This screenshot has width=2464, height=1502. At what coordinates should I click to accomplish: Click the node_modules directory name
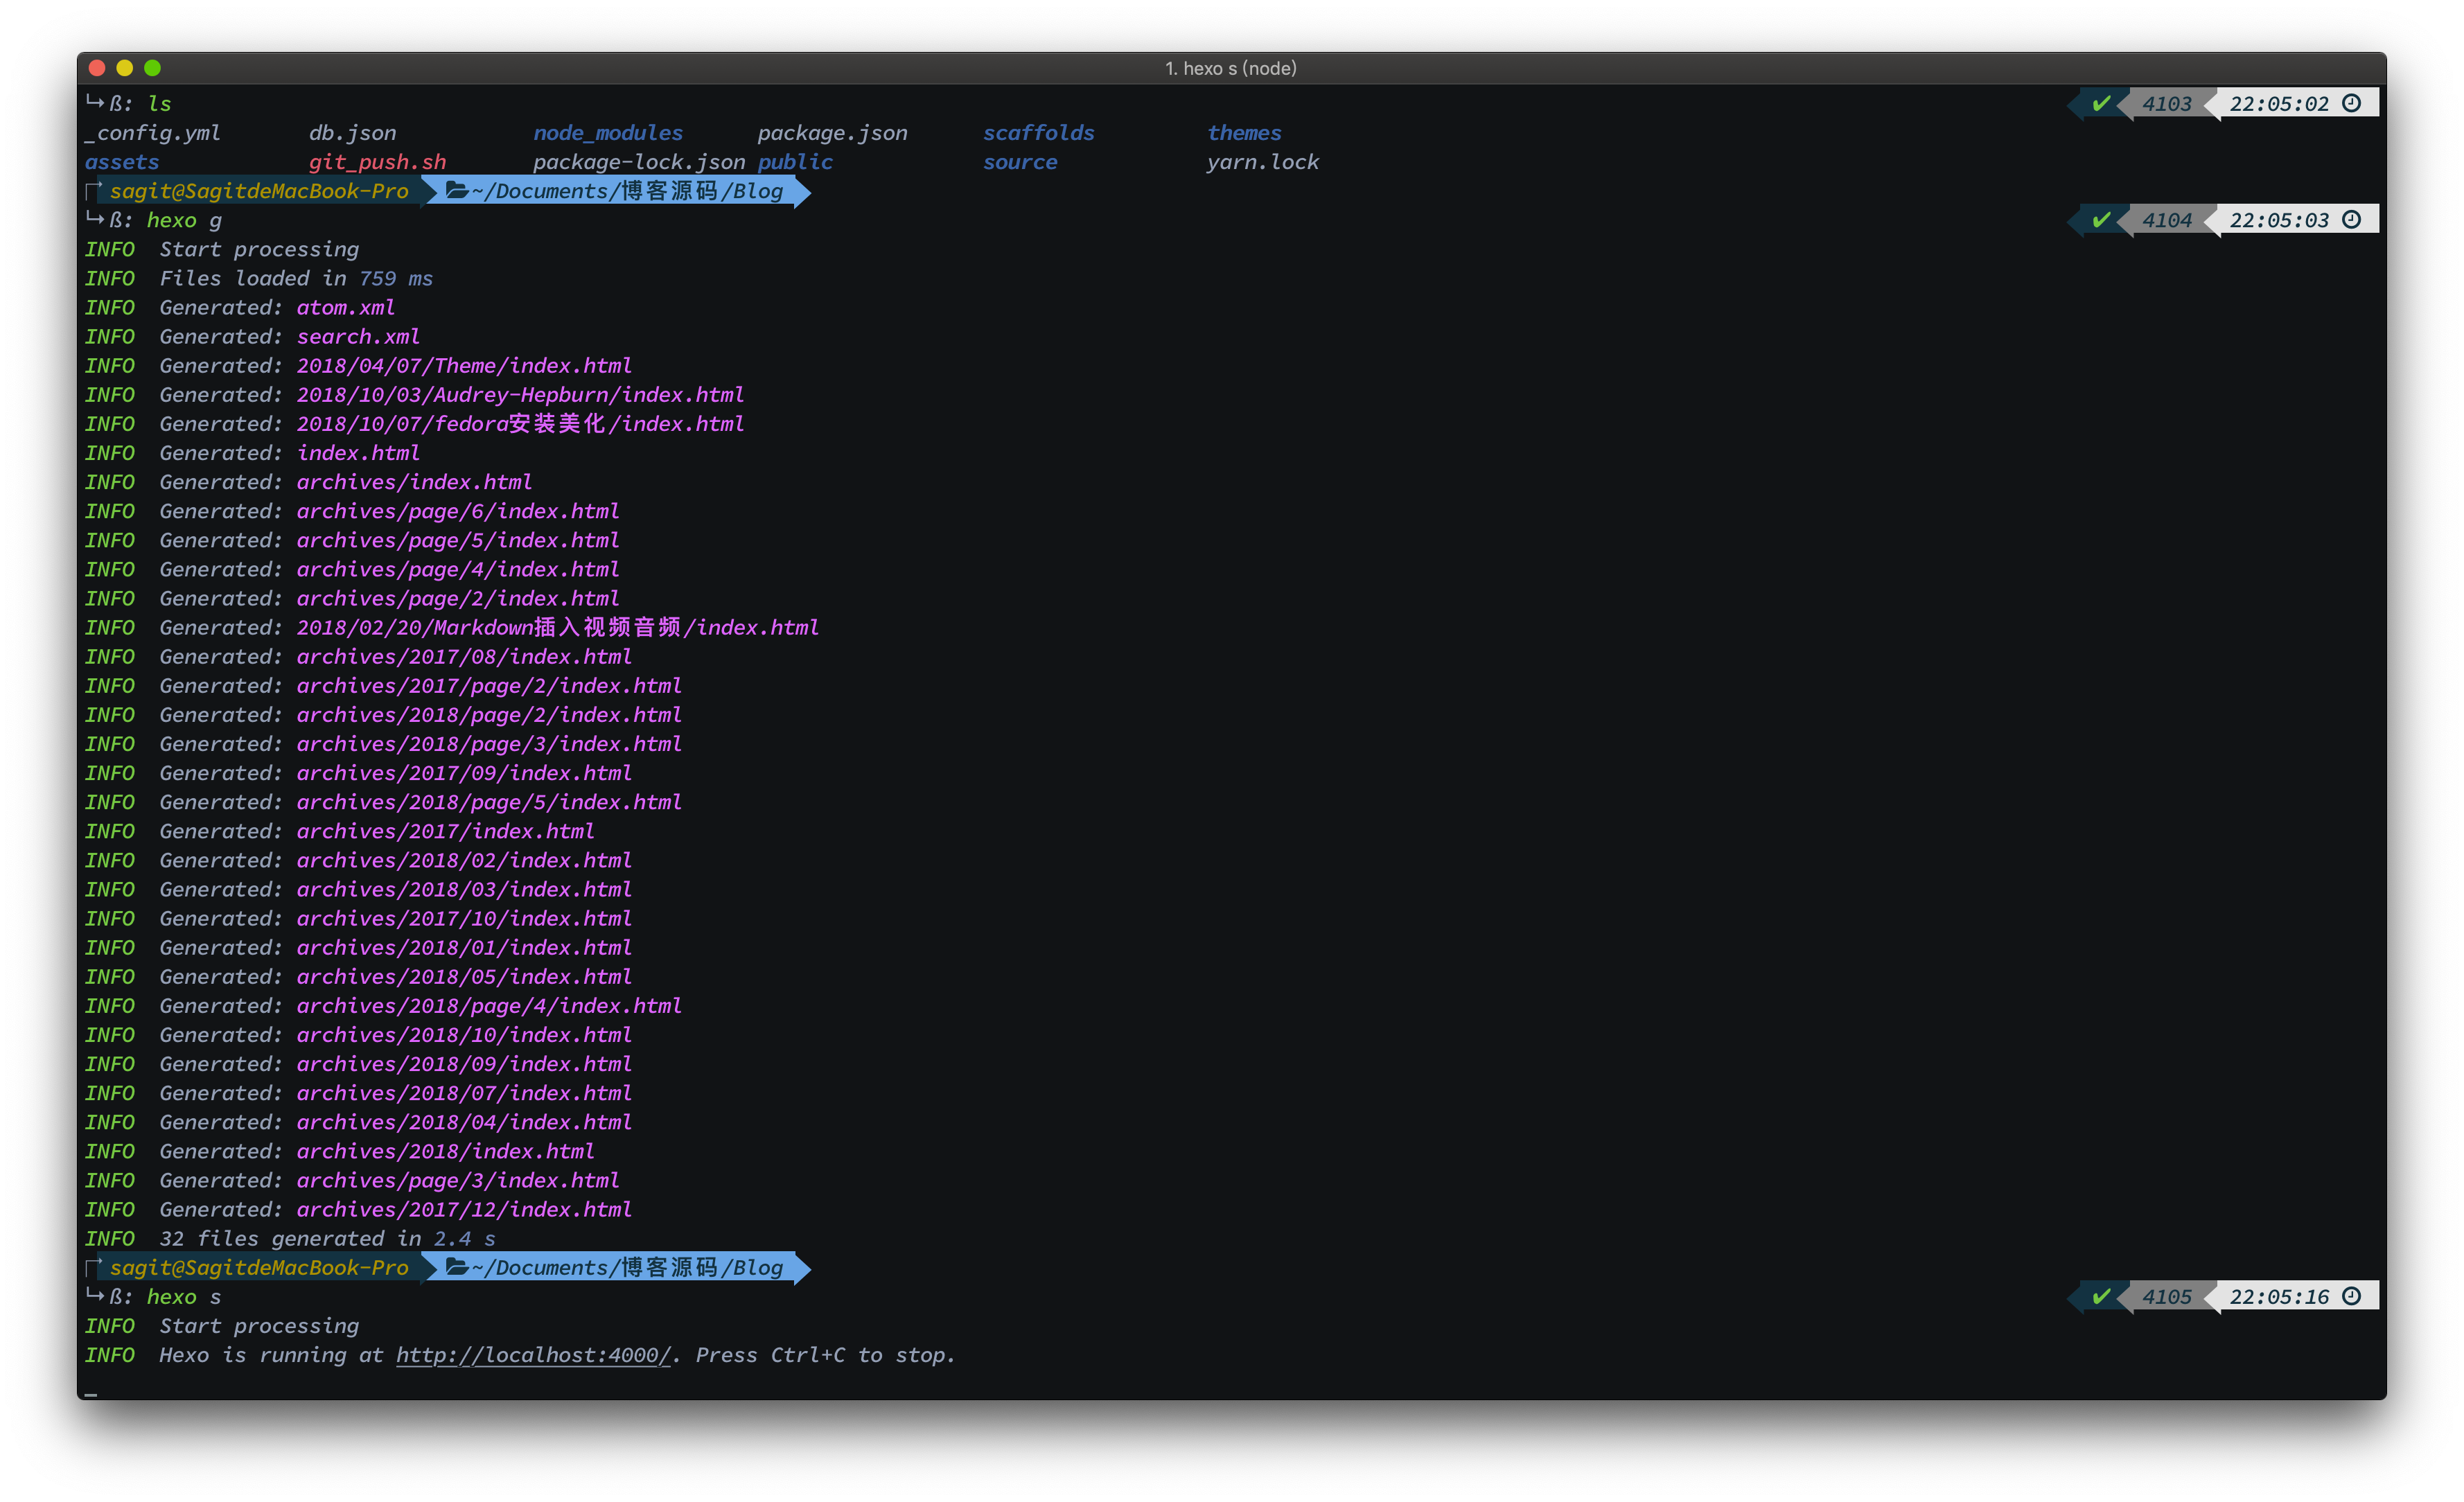(607, 133)
